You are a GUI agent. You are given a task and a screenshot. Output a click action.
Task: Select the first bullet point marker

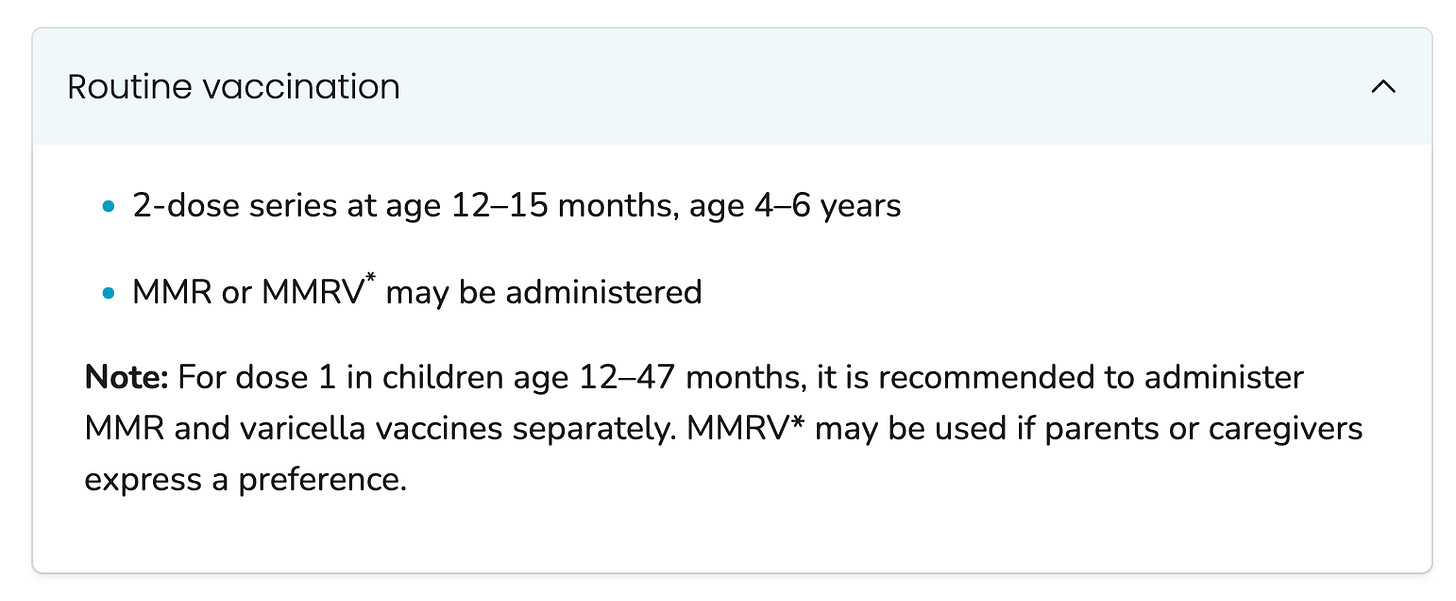click(110, 205)
